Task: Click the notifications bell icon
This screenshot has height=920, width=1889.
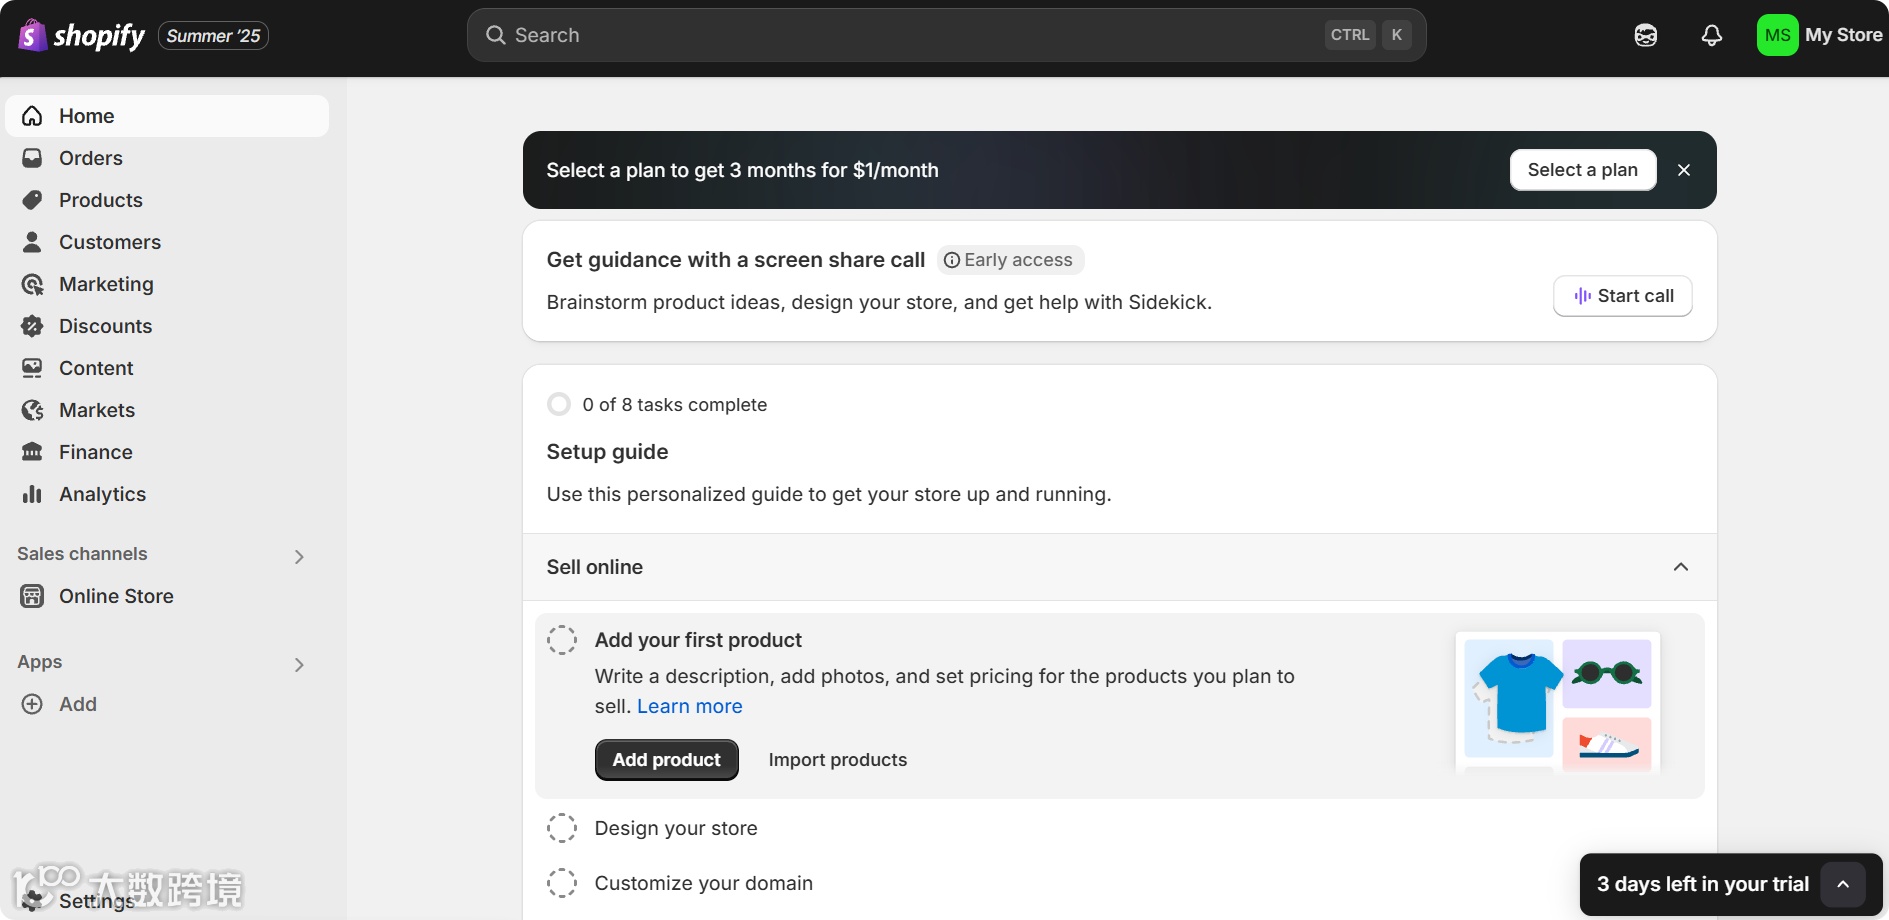Action: [1711, 36]
